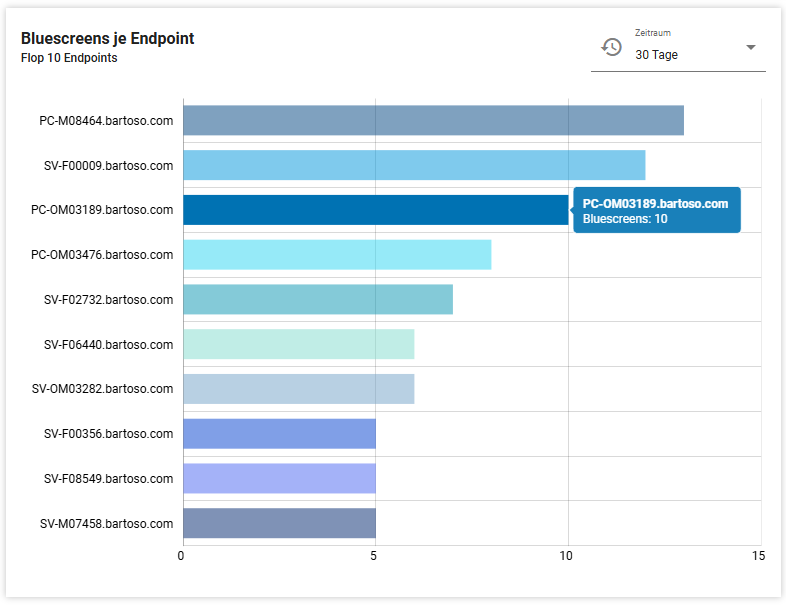Select the bar for SV-OM03282.bartoso.com
This screenshot has height=605, width=786.
298,389
